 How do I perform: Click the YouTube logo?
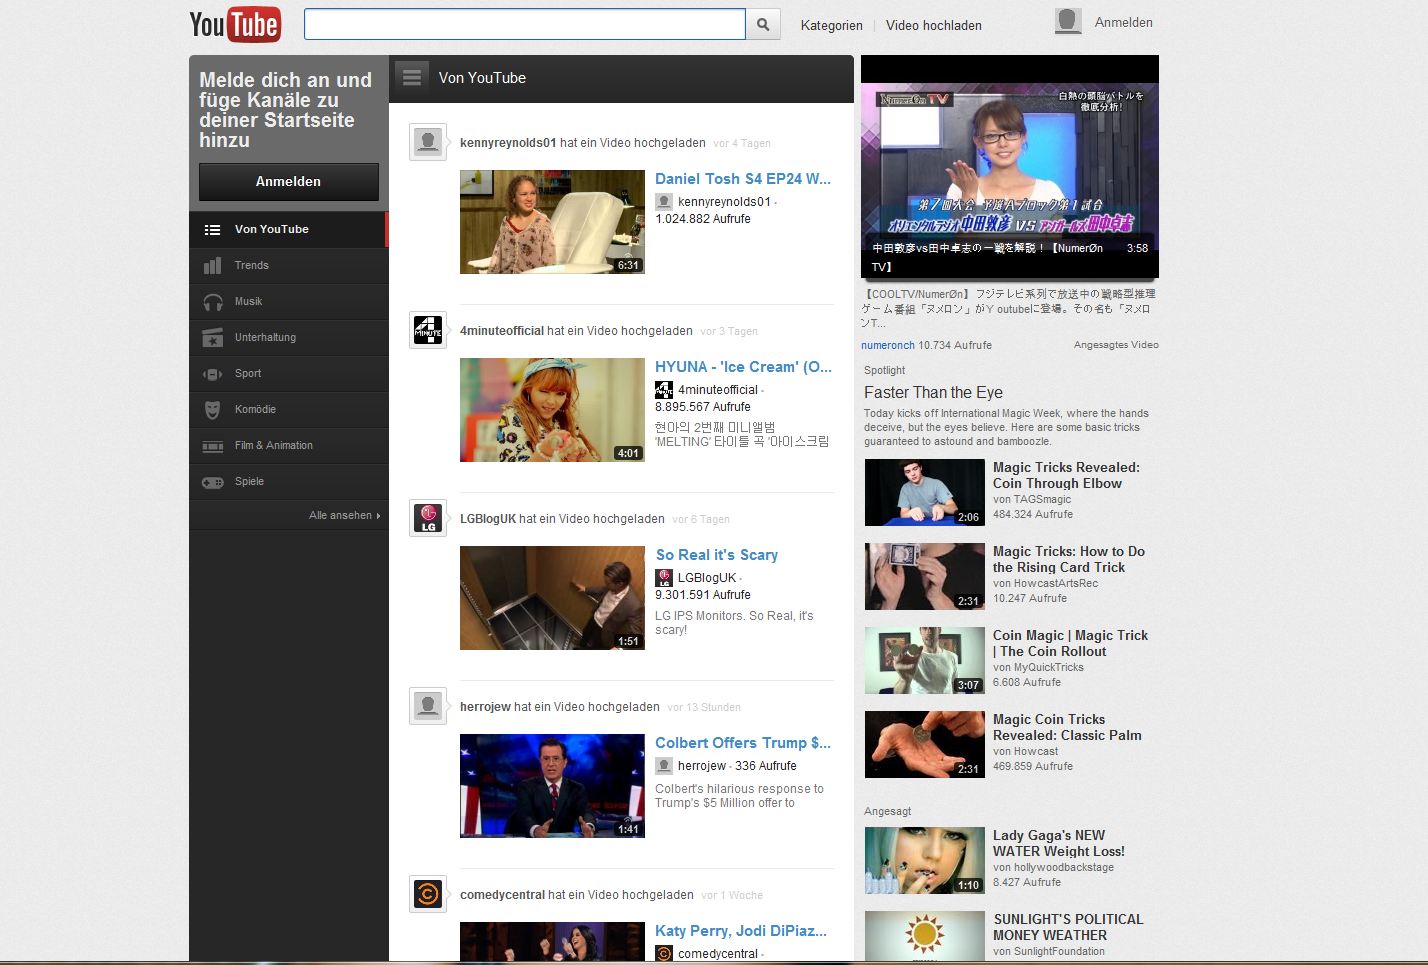[235, 24]
